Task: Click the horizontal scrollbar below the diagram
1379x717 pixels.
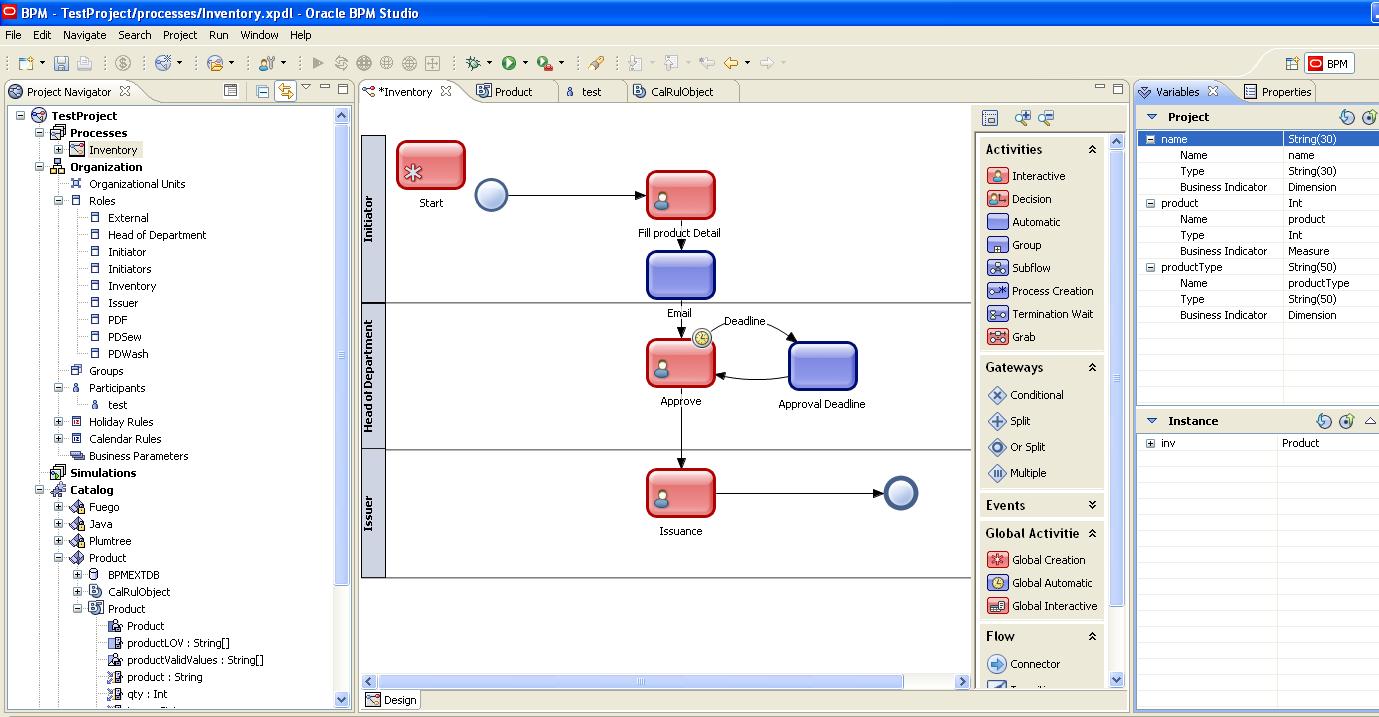Action: (640, 681)
